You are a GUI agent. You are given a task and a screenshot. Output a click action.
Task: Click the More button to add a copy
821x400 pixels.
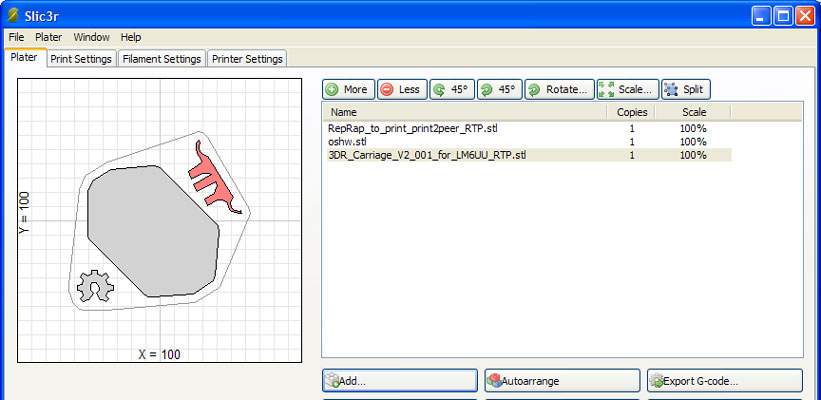pos(348,89)
